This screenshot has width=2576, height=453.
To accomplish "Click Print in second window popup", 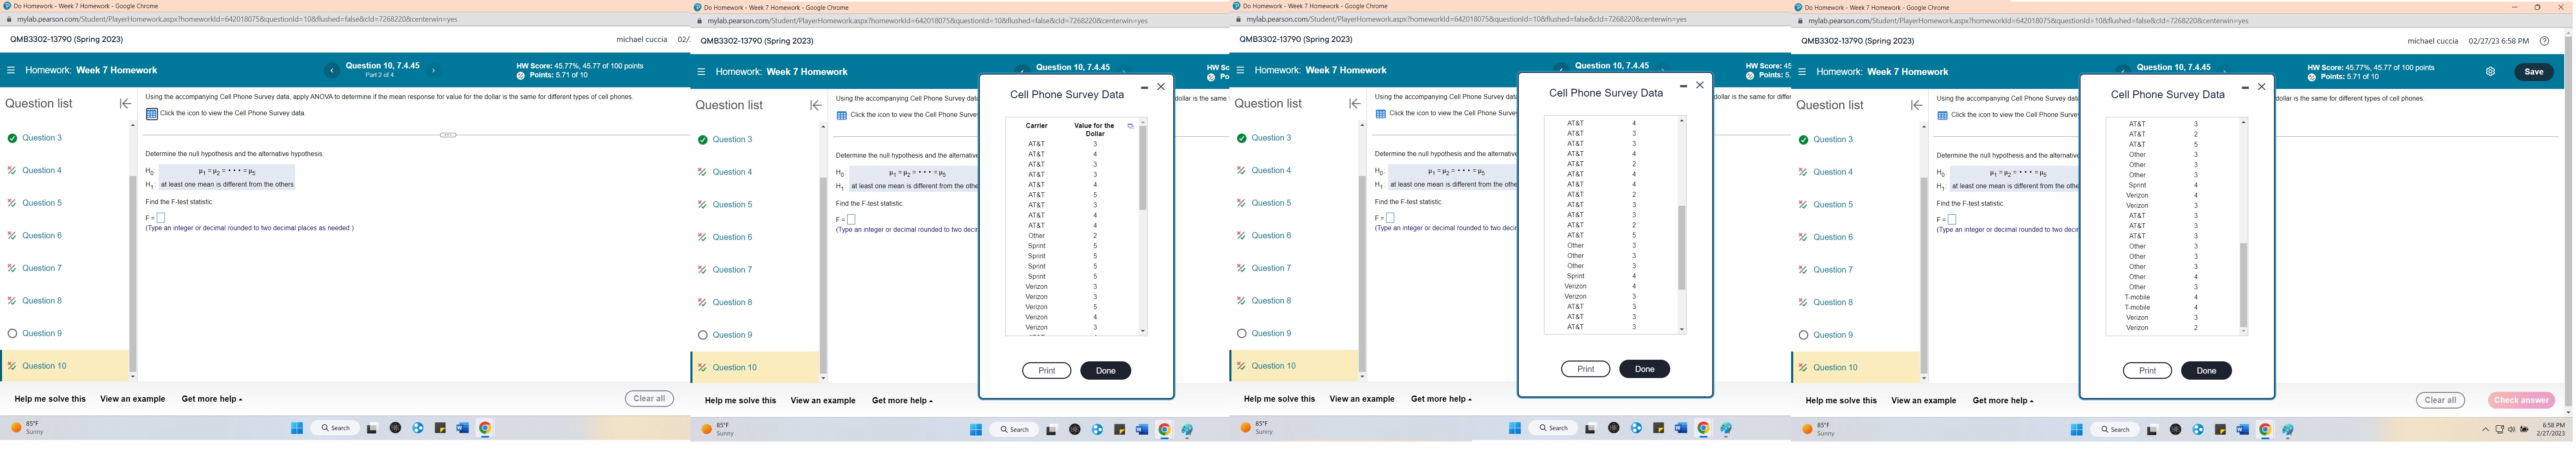I will coord(1046,371).
